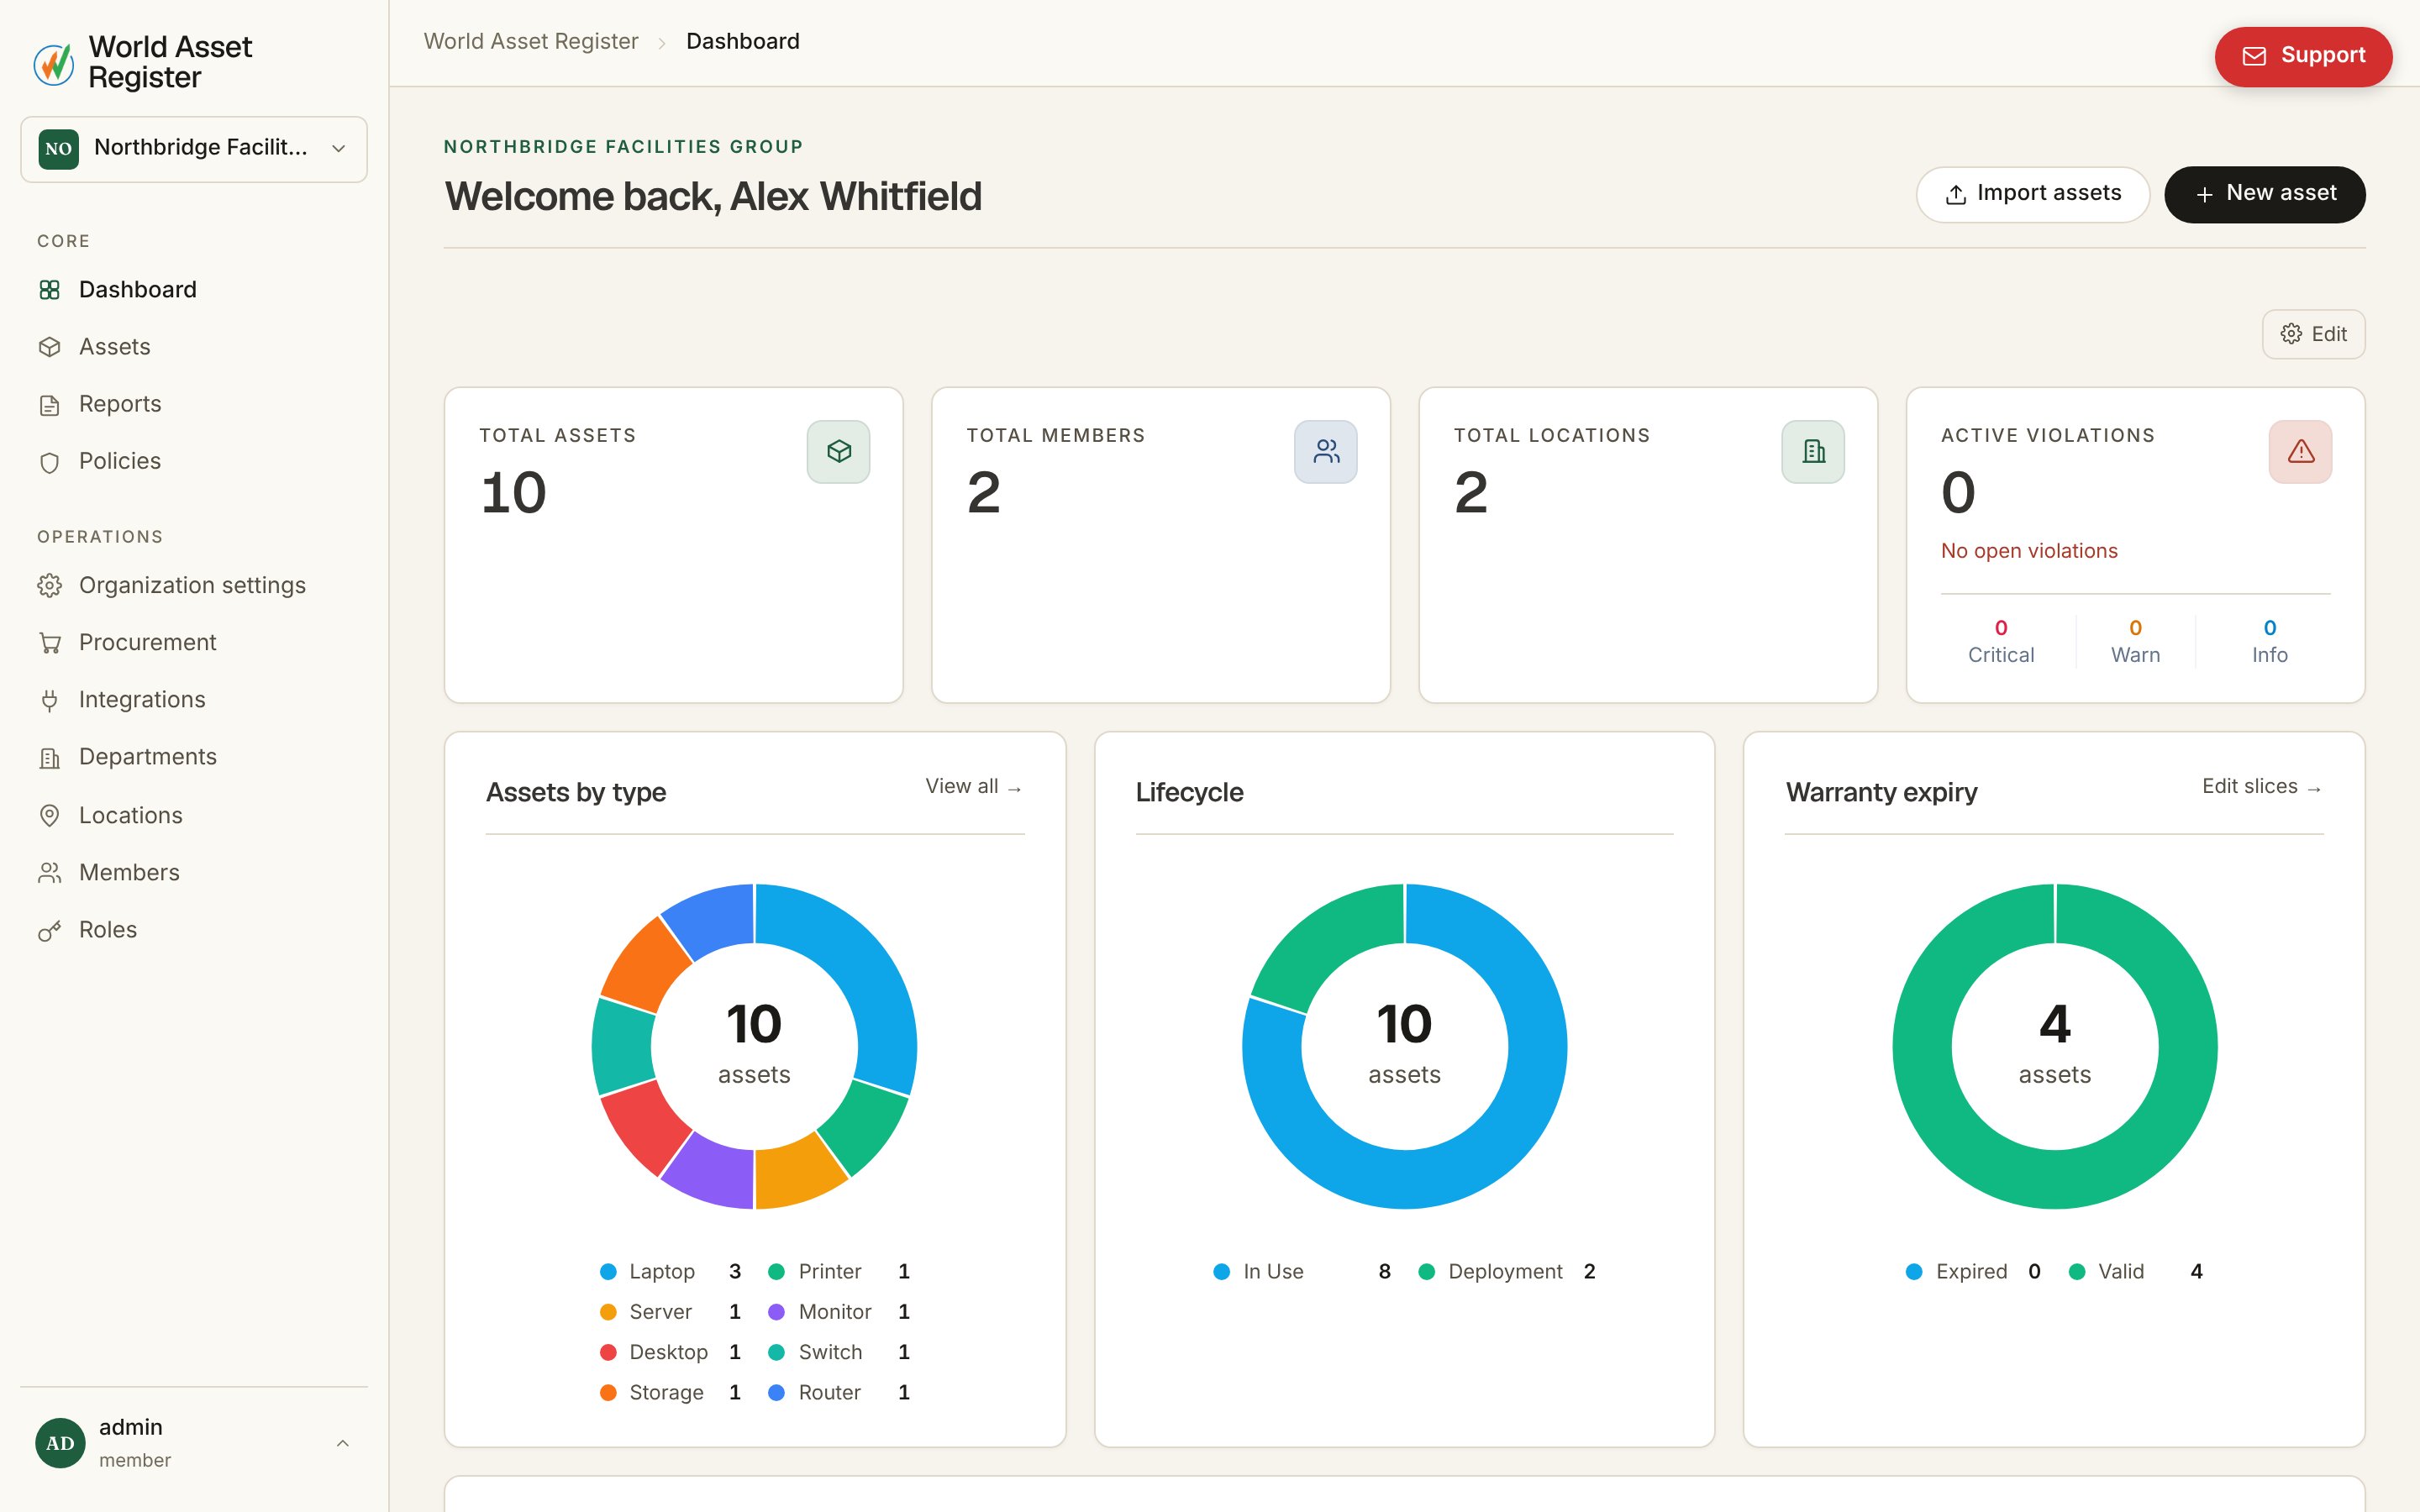This screenshot has height=1512, width=2420.
Task: Click the gear icon on Edit button
Action: tap(2291, 334)
